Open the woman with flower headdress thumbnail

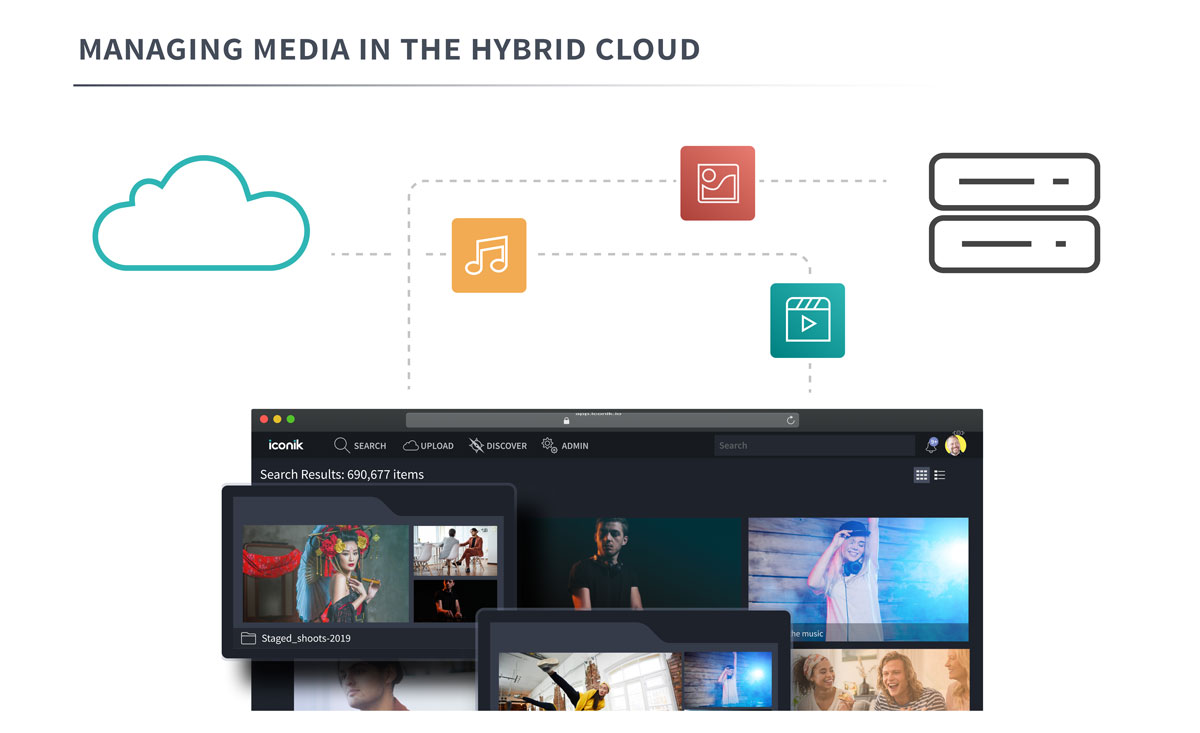(x=326, y=574)
